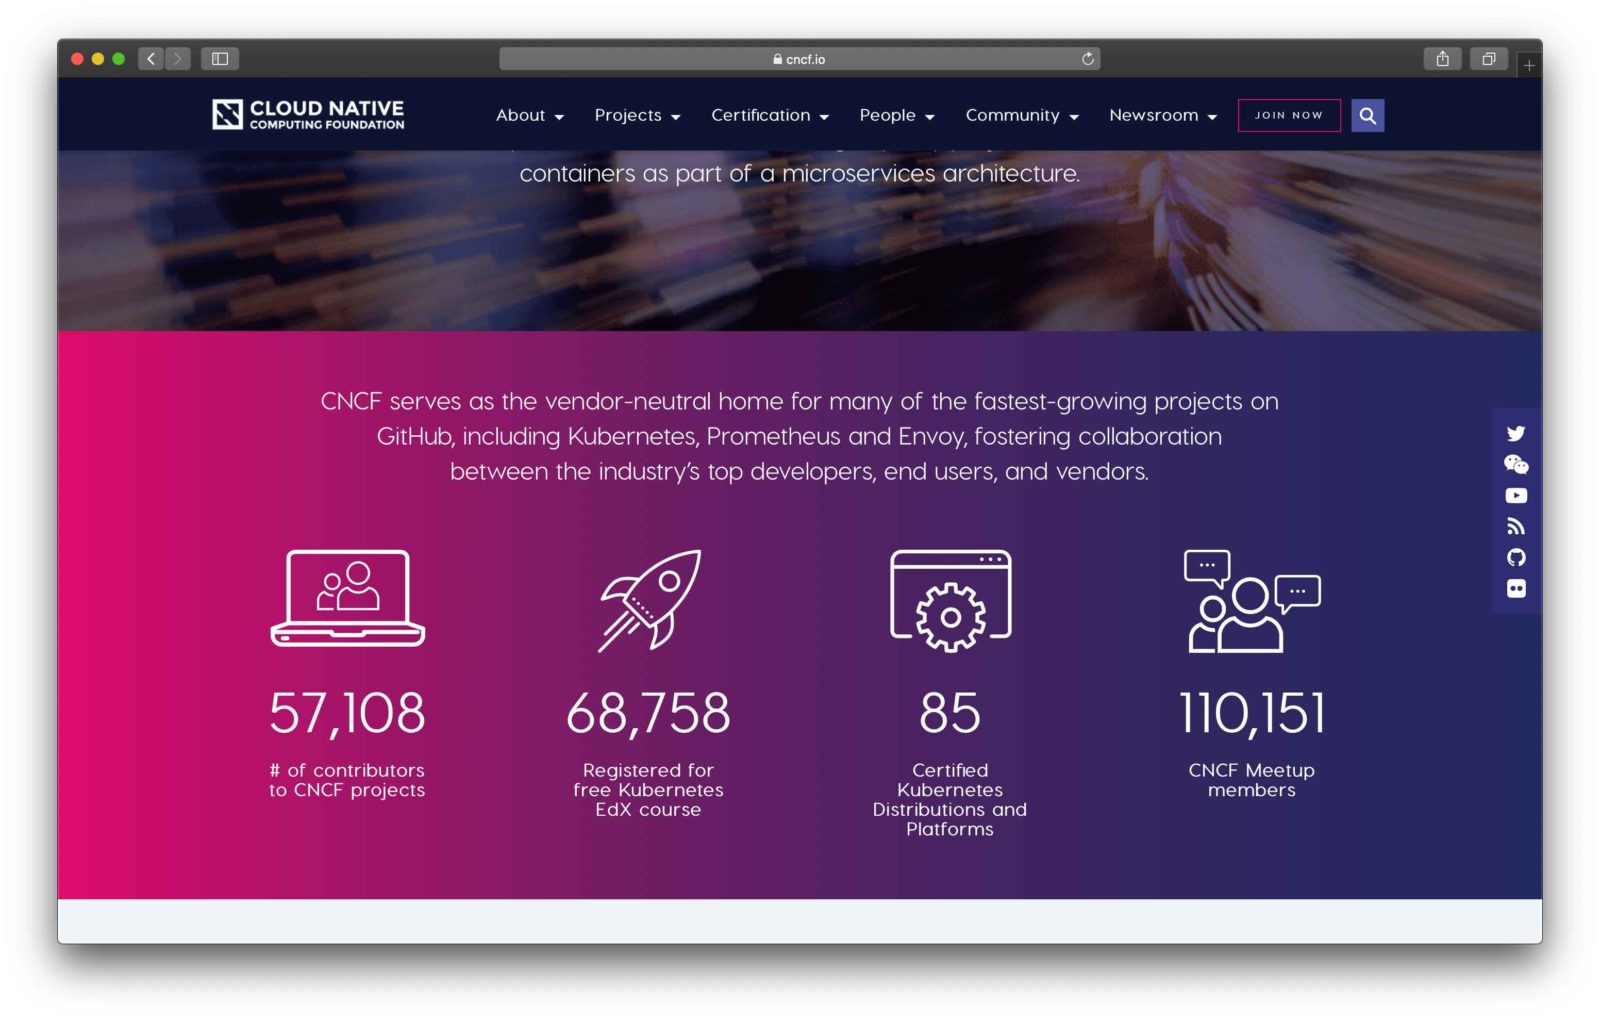Open the Twitter social icon

[x=1516, y=434]
